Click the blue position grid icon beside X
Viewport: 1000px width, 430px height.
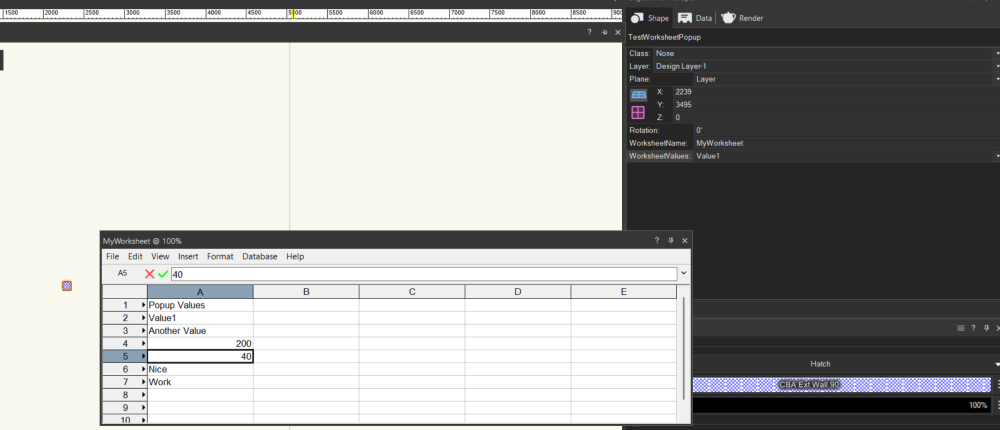tap(638, 94)
